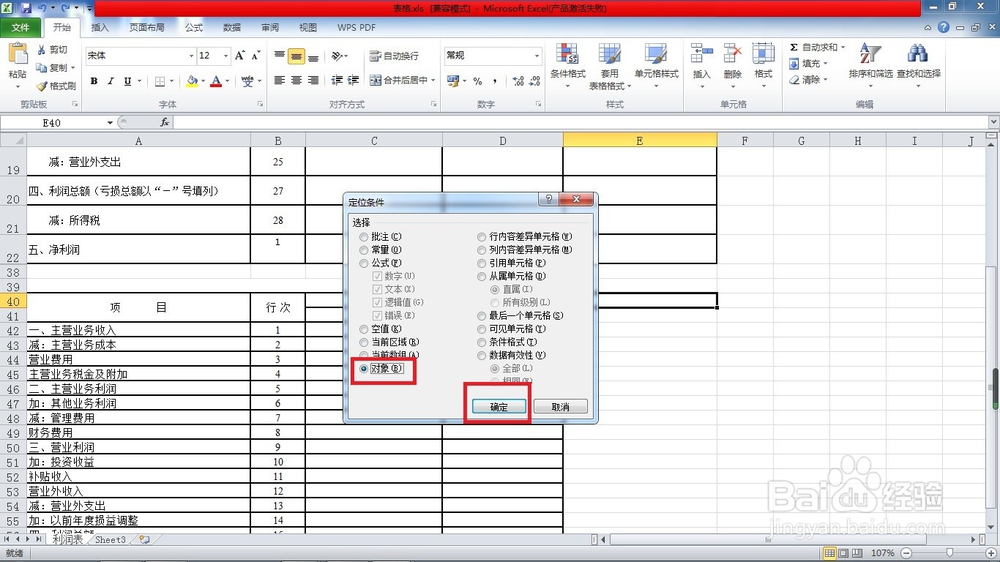The width and height of the screenshot is (1000, 562).
Task: Click the Paste clipboard icon
Action: point(17,54)
